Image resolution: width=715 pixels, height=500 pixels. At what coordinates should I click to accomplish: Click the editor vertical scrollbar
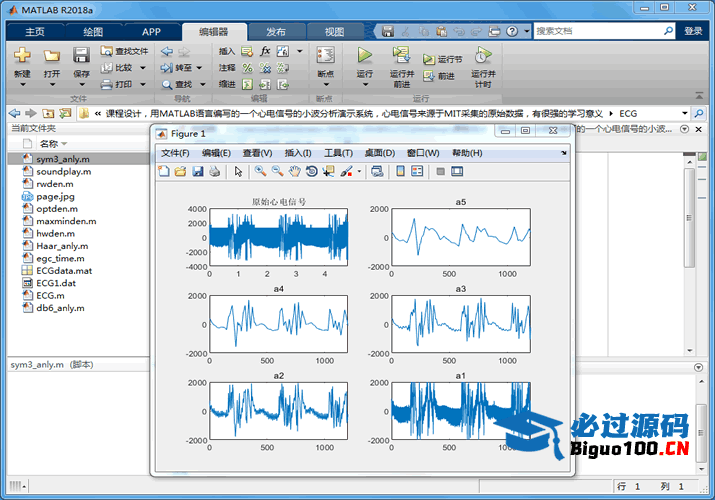[x=689, y=218]
